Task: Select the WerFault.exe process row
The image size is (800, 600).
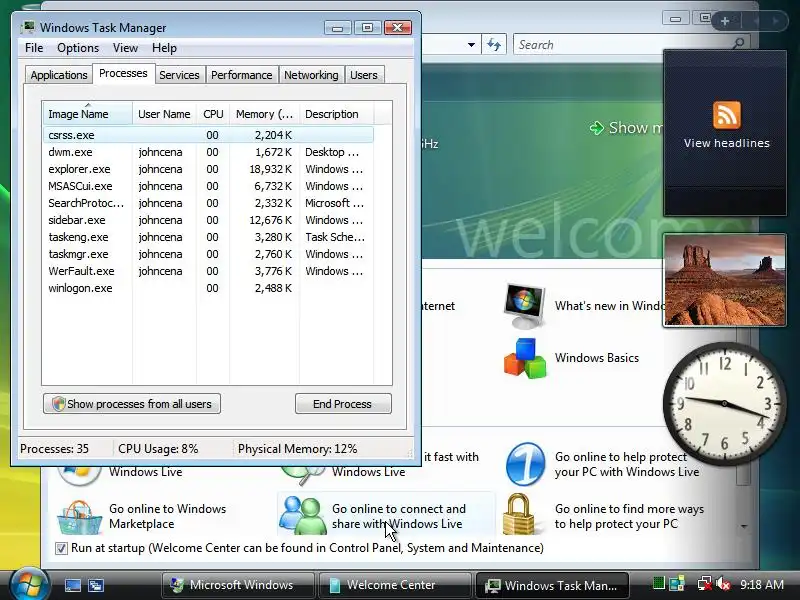Action: click(x=208, y=271)
